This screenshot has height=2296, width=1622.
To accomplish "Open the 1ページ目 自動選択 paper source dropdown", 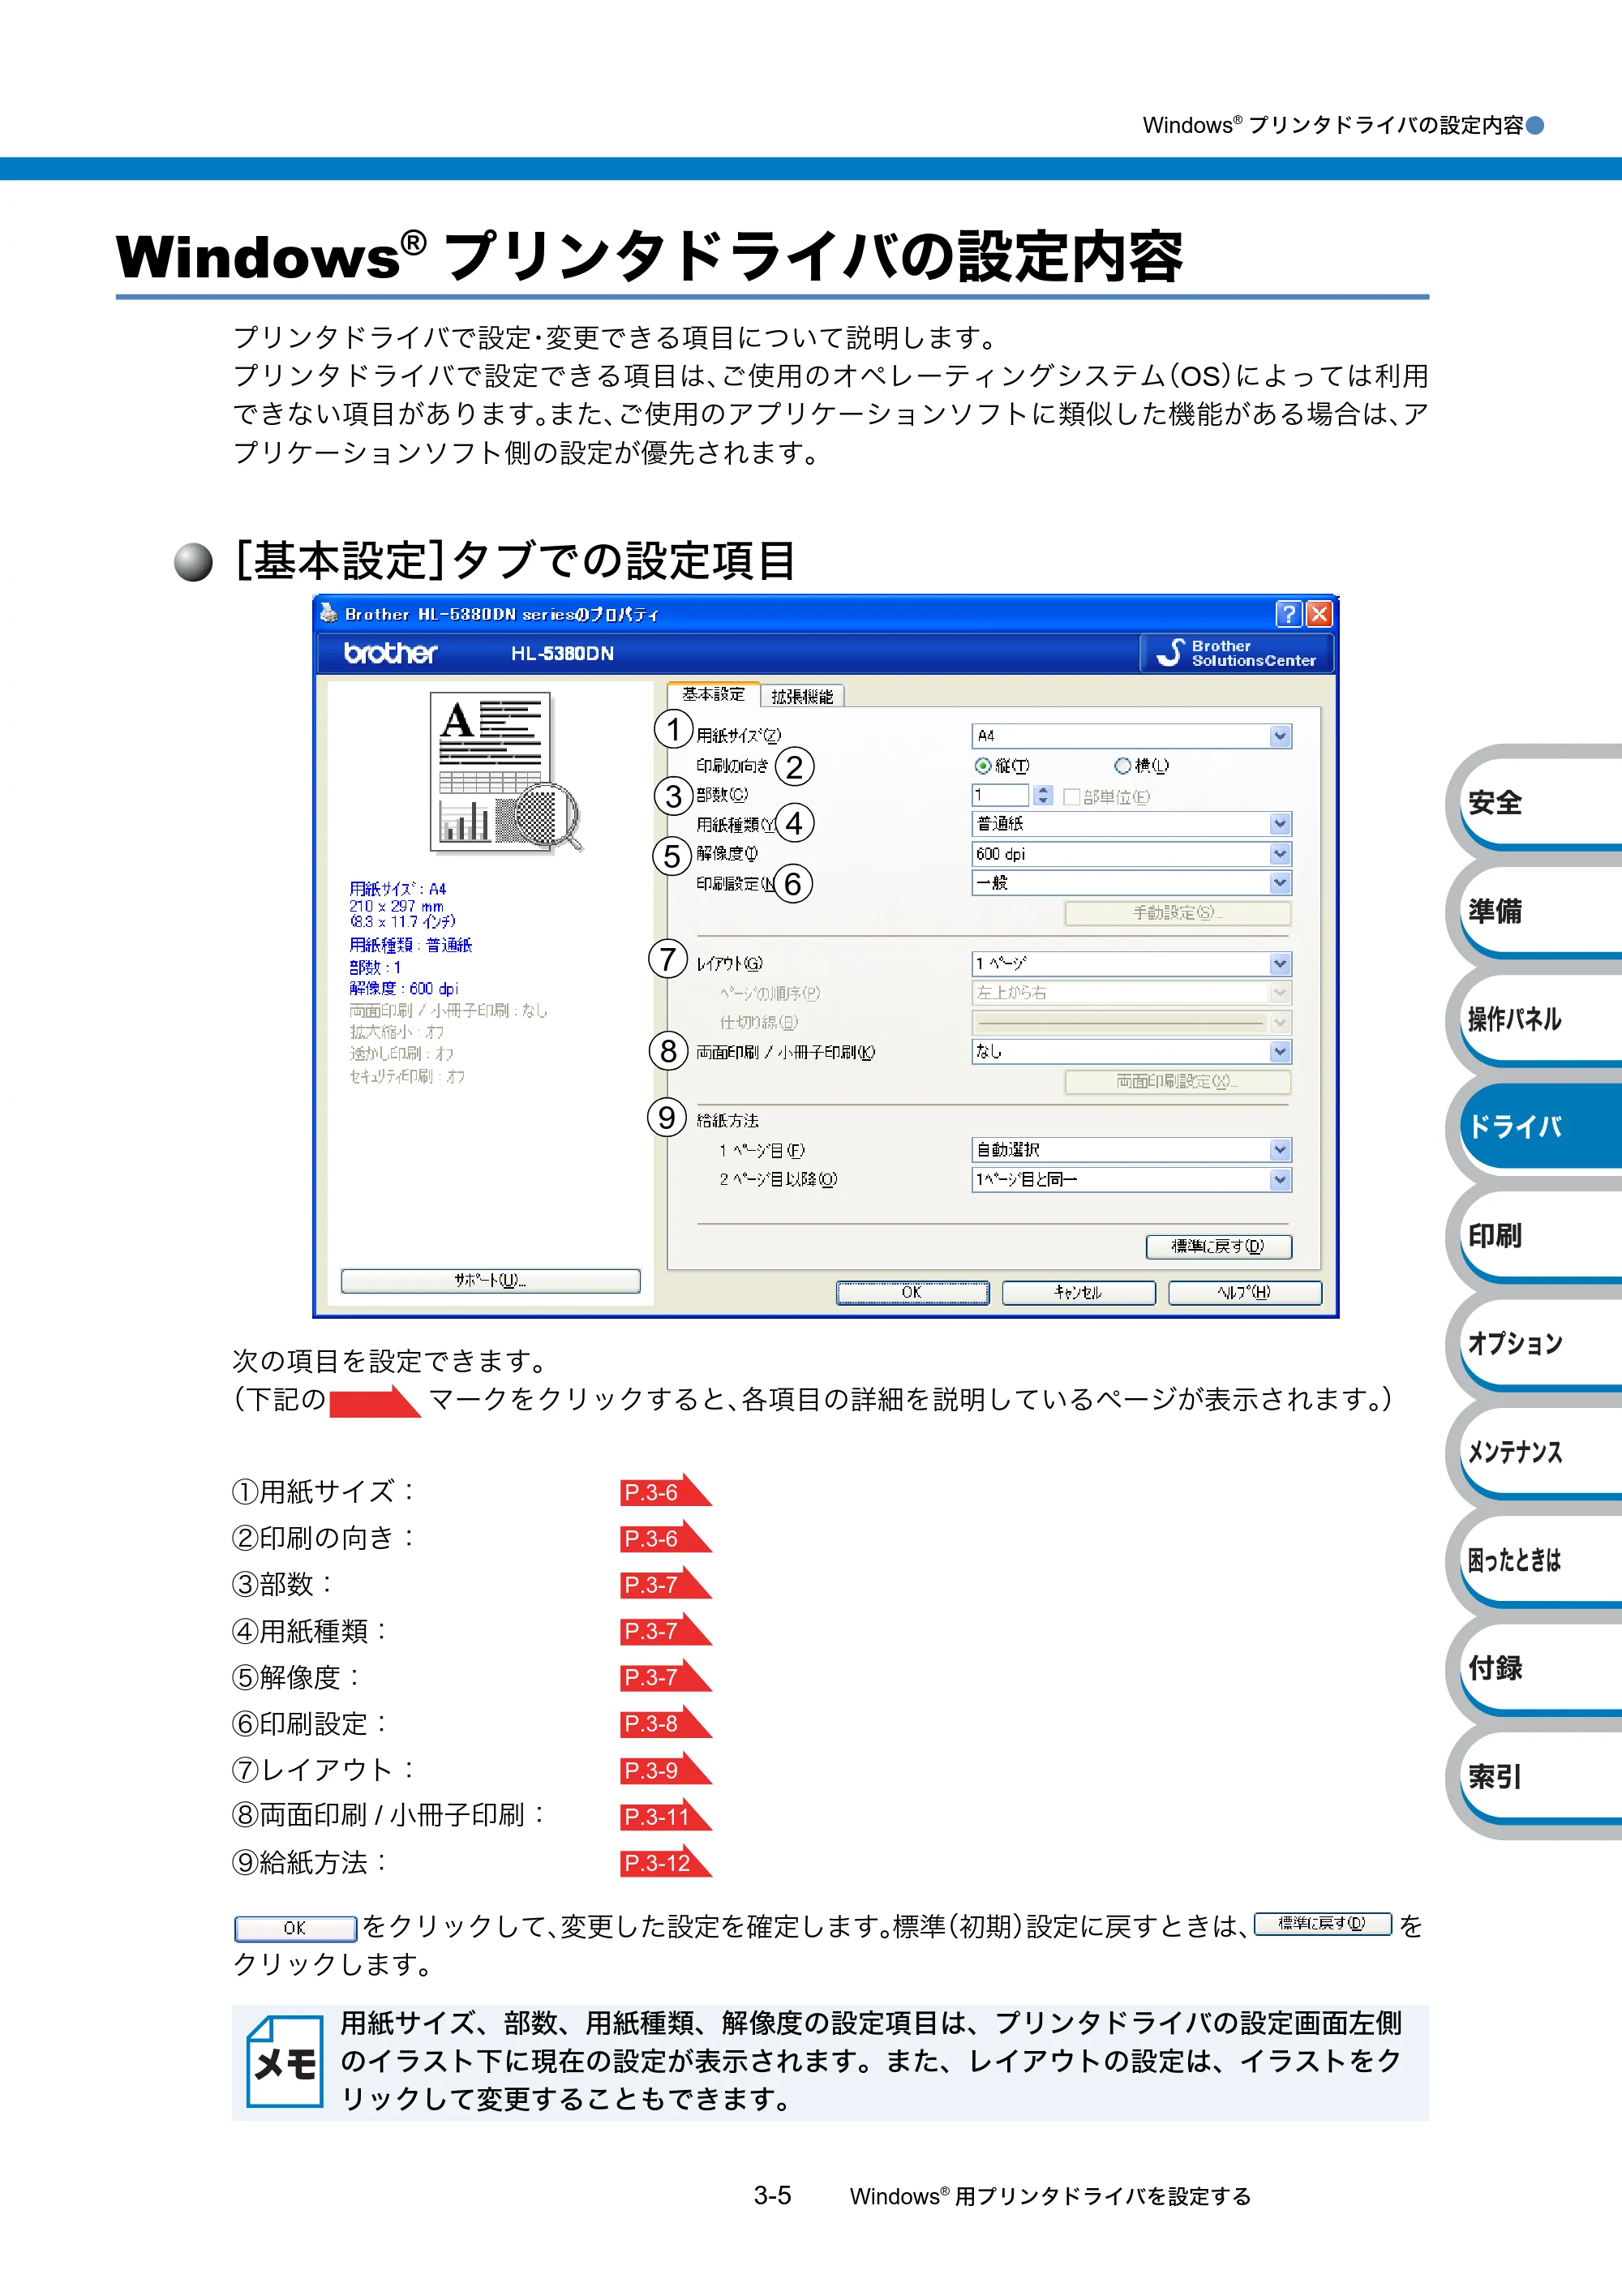I will [1131, 1150].
